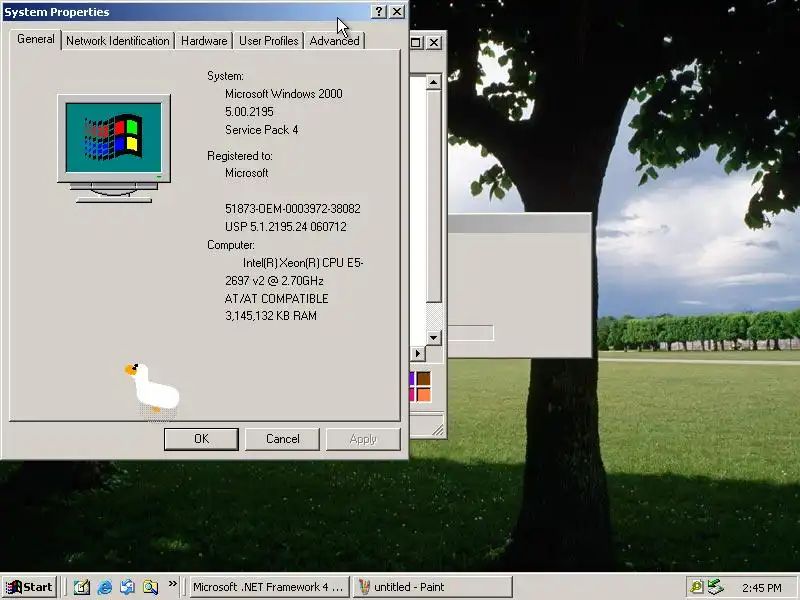This screenshot has height=600, width=800.
Task: Expand the quick launch overflow chevron
Action: pos(173,584)
